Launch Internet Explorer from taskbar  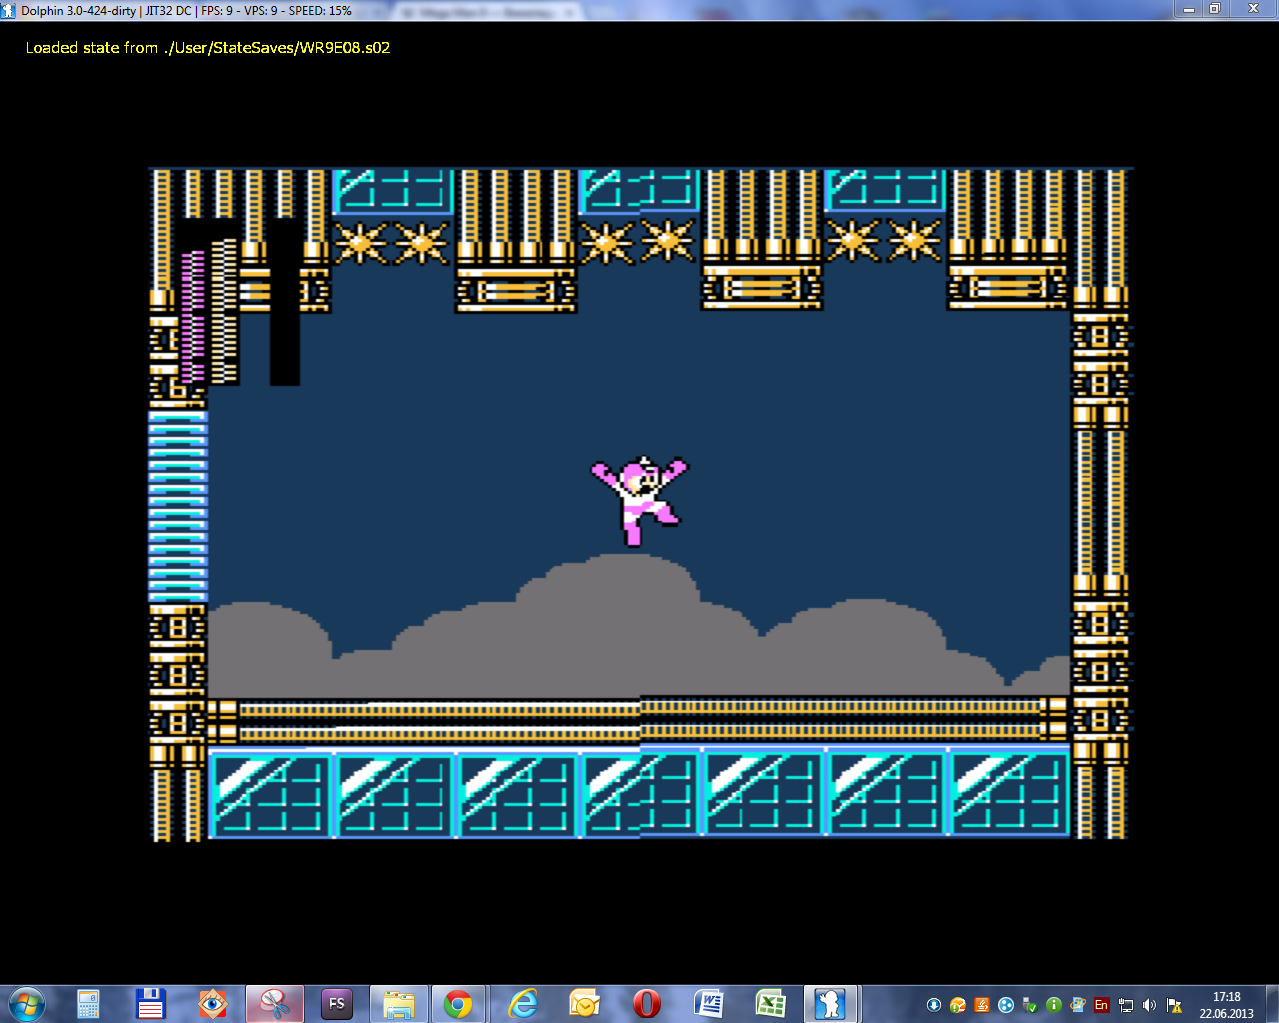[523, 1004]
